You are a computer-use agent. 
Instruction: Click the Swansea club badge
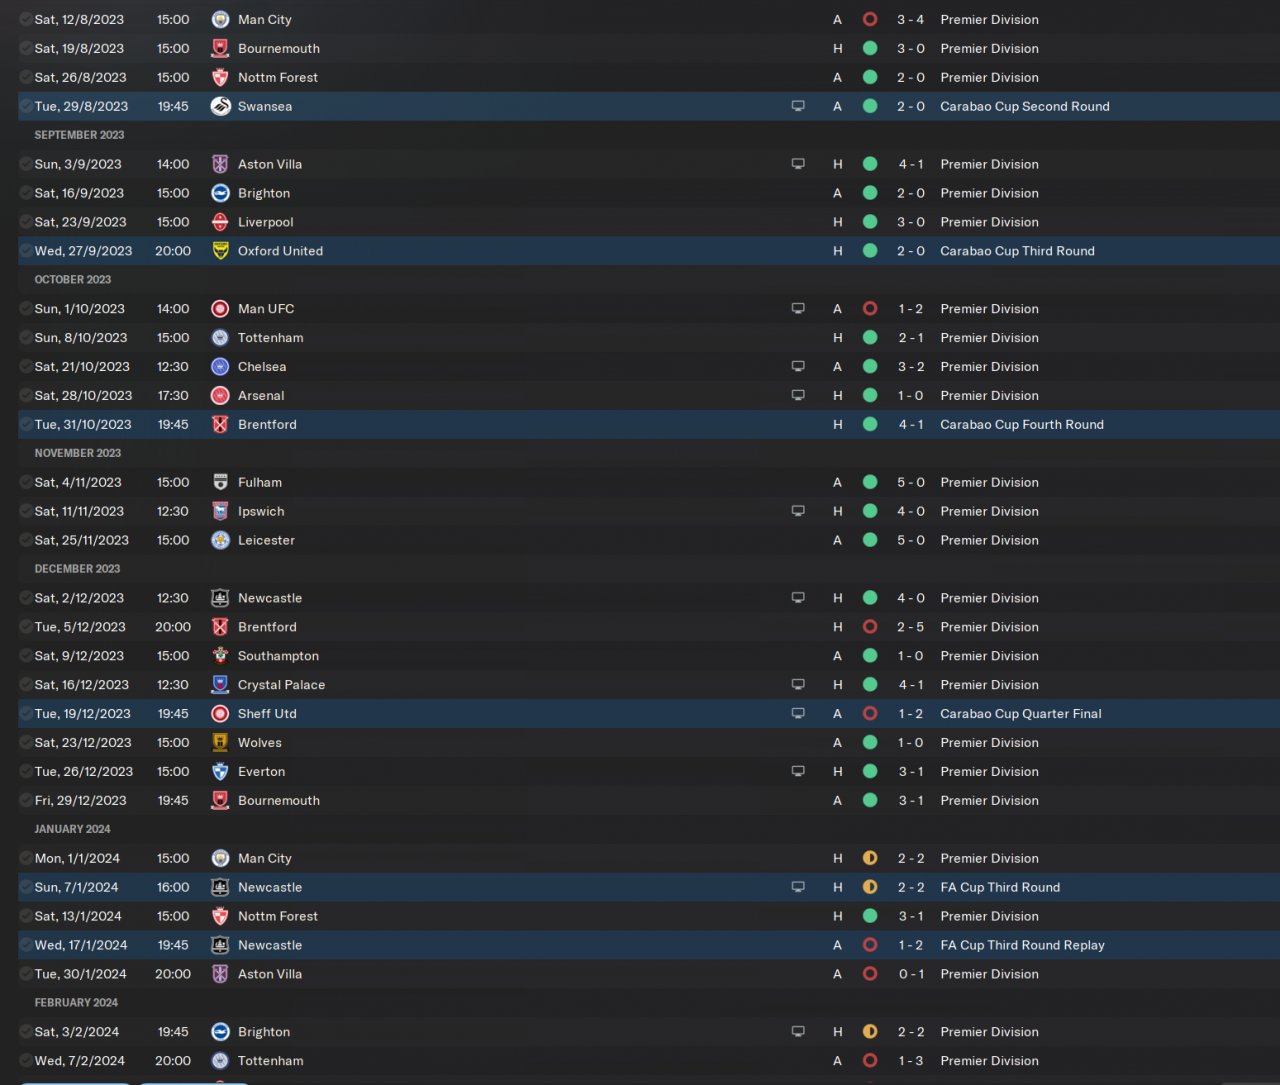pos(221,106)
